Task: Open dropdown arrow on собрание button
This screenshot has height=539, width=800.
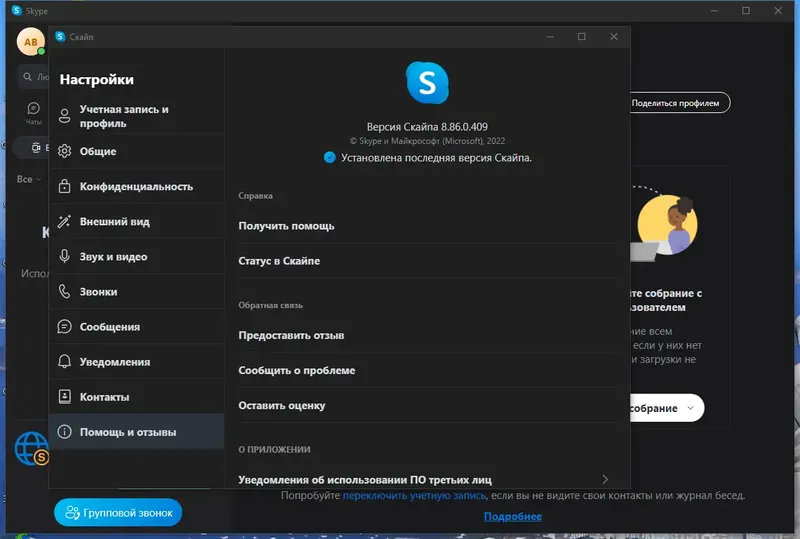Action: click(x=690, y=408)
